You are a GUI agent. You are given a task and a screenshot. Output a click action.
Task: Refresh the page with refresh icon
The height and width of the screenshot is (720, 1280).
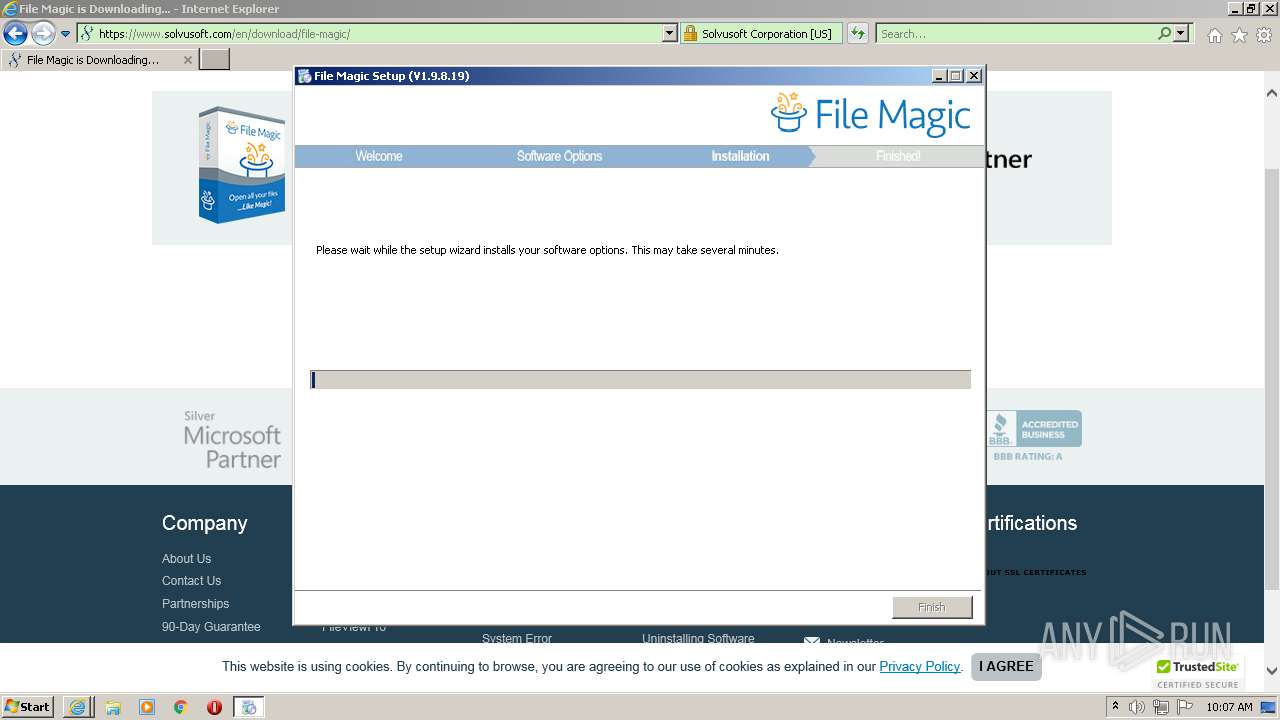858,34
